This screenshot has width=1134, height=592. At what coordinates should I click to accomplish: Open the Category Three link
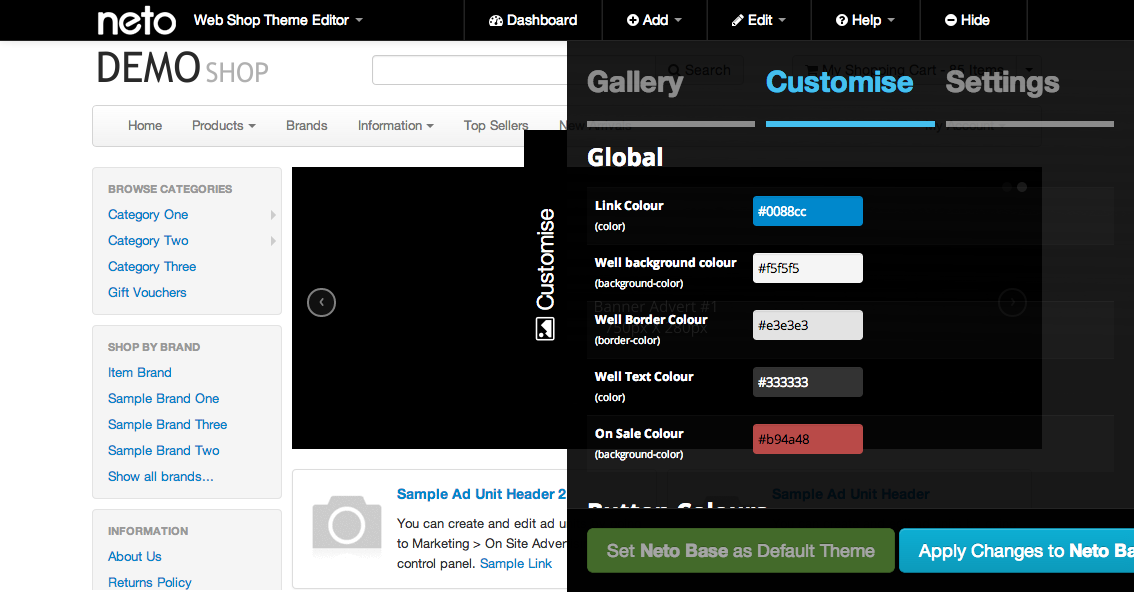click(152, 267)
